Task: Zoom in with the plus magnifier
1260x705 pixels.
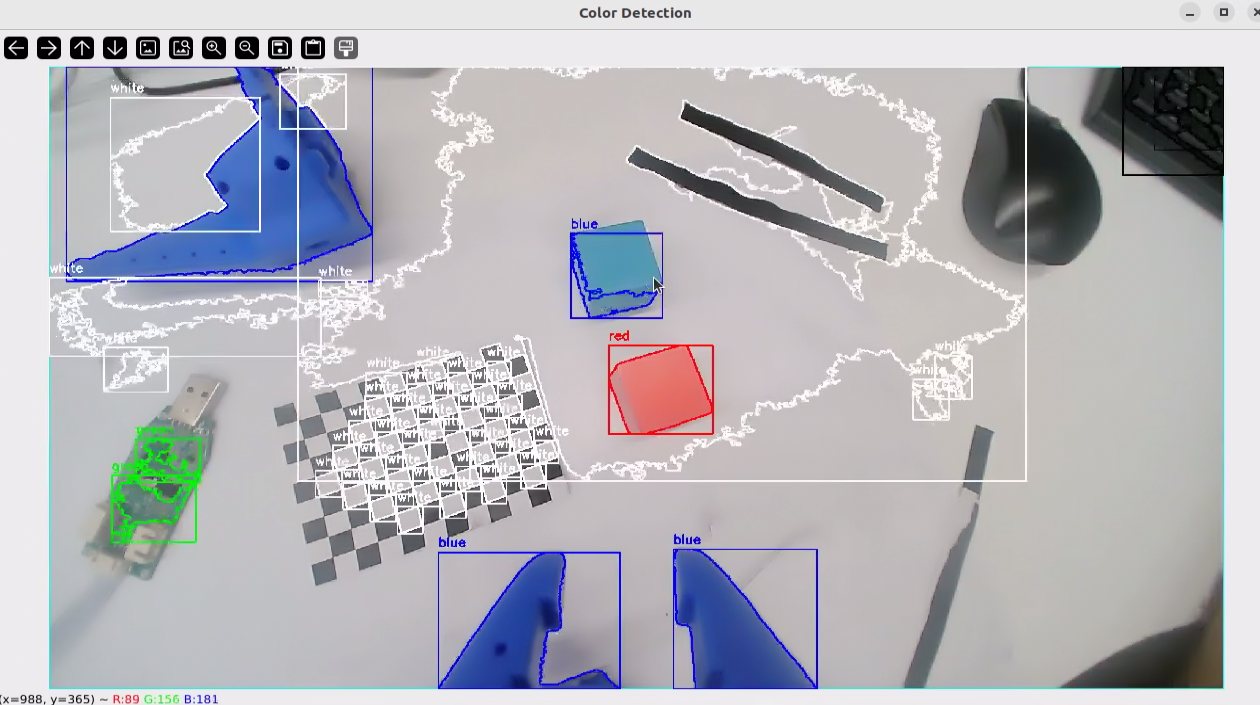Action: [x=214, y=48]
